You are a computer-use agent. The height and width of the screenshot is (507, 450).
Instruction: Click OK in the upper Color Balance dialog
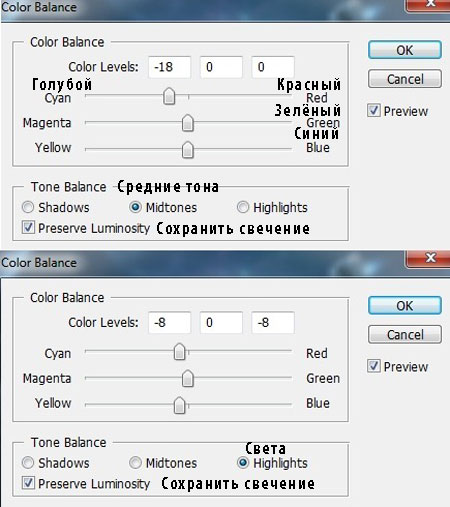pos(405,50)
